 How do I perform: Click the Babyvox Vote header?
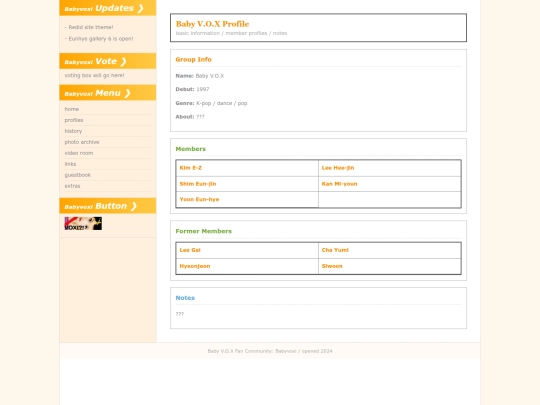pos(107,61)
